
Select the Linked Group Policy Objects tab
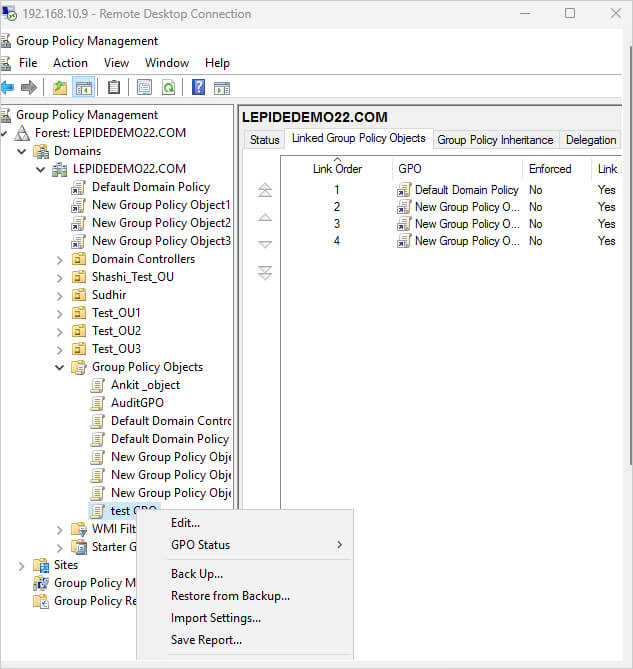click(359, 138)
